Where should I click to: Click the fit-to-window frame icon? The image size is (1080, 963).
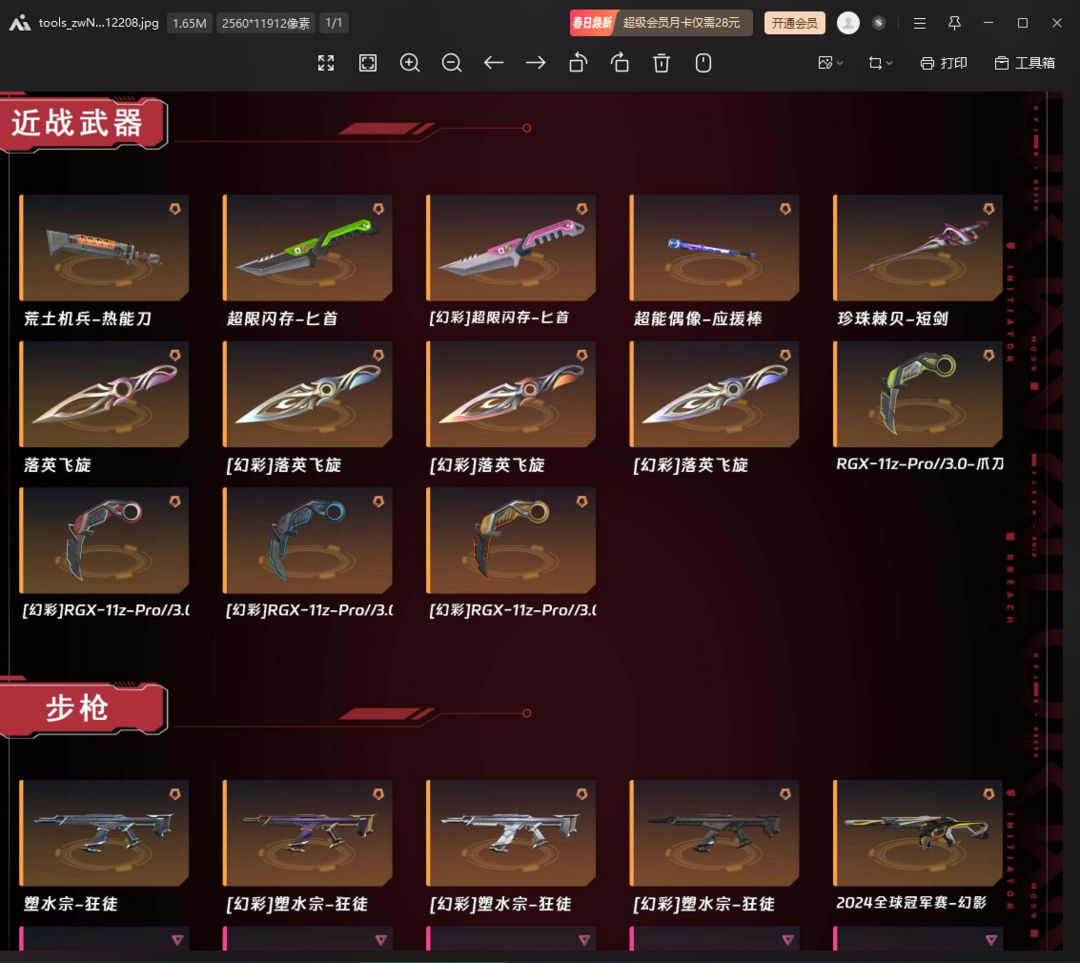[x=368, y=63]
